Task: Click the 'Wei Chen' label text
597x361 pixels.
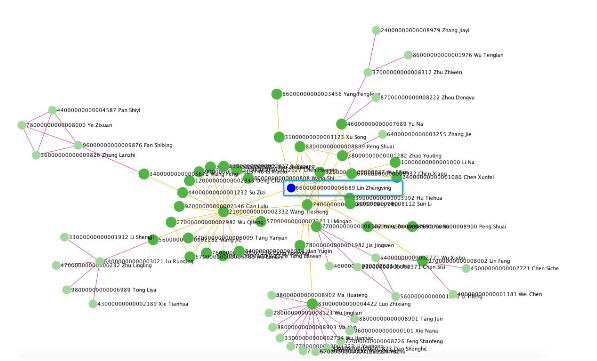Action: (530, 294)
